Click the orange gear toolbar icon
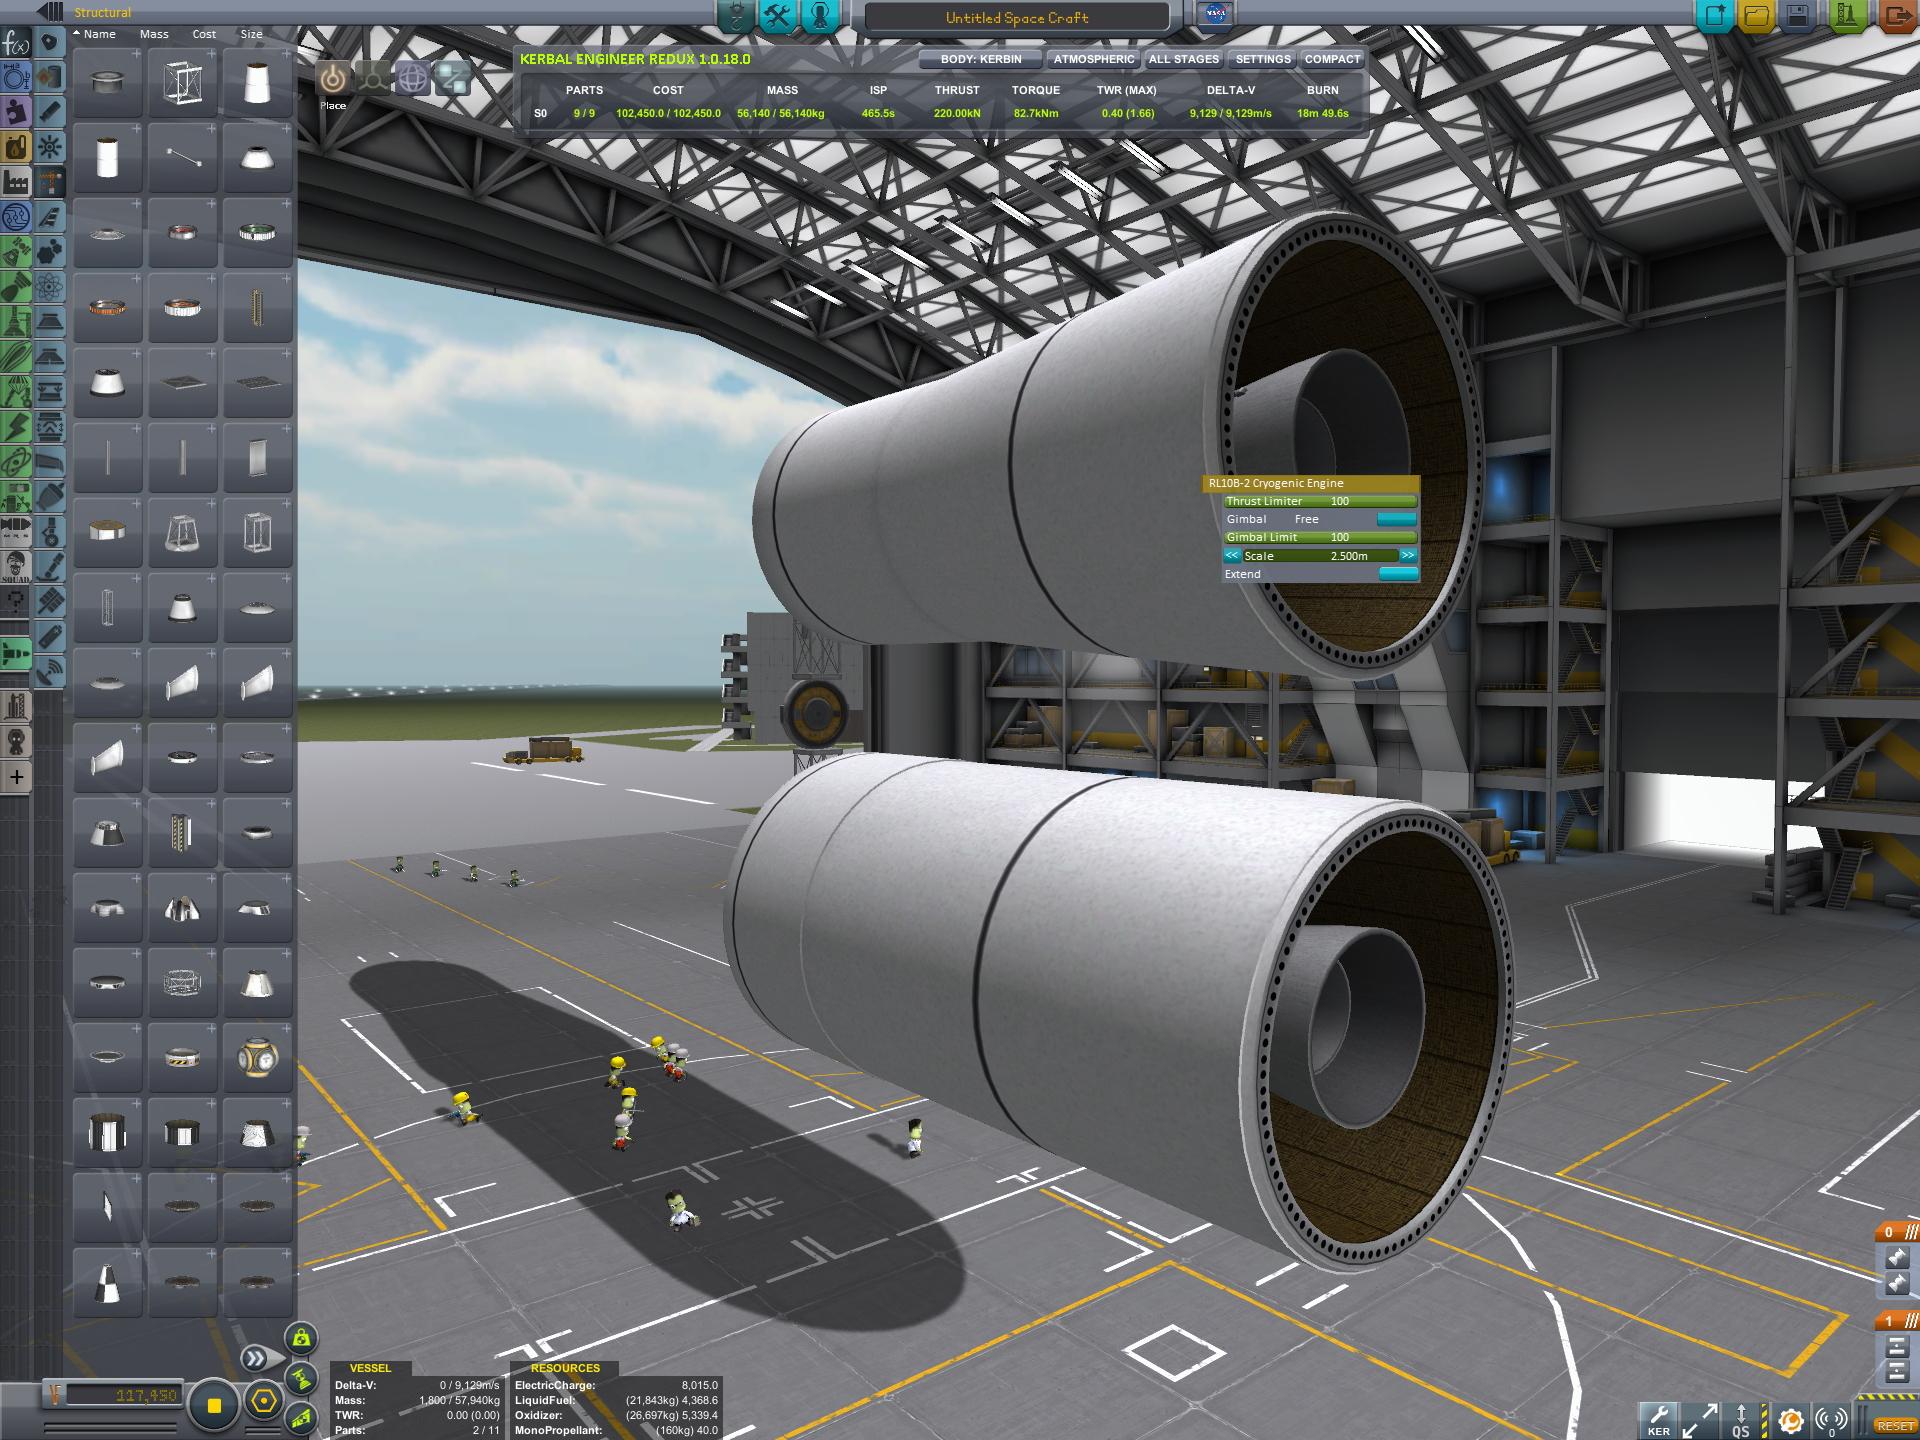Screen dimensions: 1920x1440 [1790, 1419]
